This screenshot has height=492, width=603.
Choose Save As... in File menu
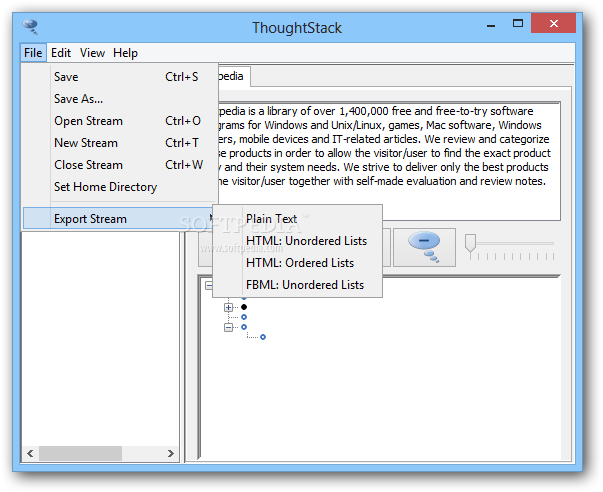coord(120,99)
